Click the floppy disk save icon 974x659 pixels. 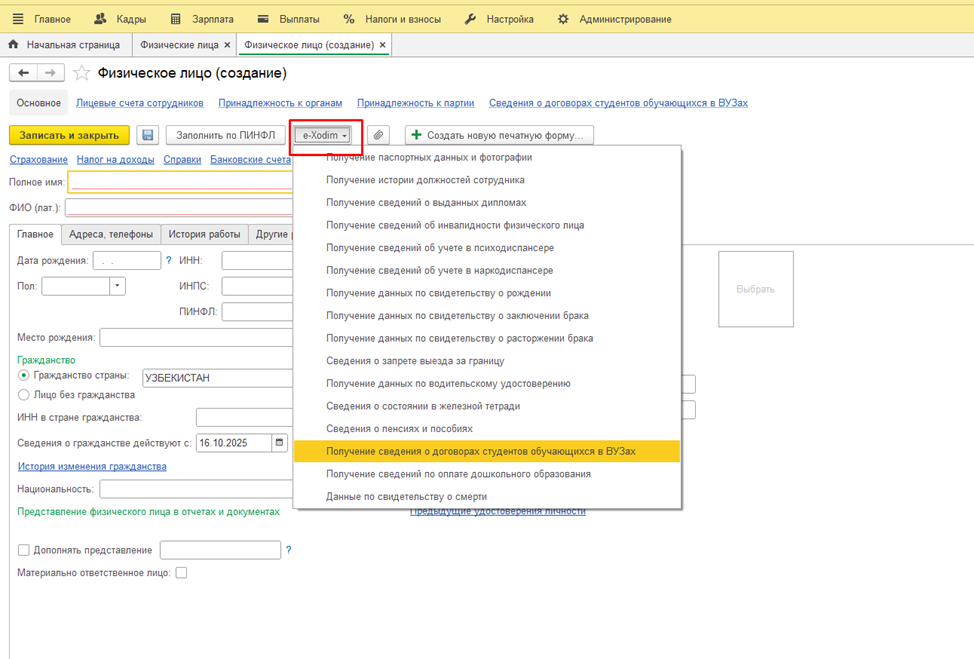[x=148, y=135]
